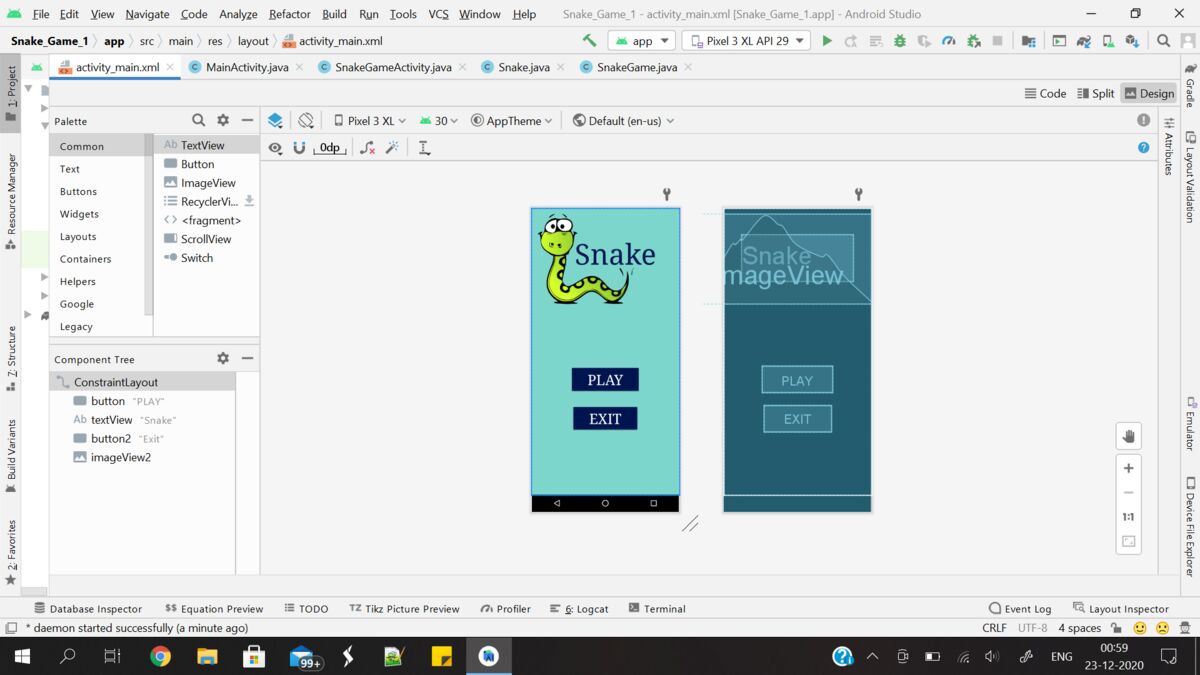Minimize the Palette panel
Image resolution: width=1200 pixels, height=675 pixels.
pos(247,120)
